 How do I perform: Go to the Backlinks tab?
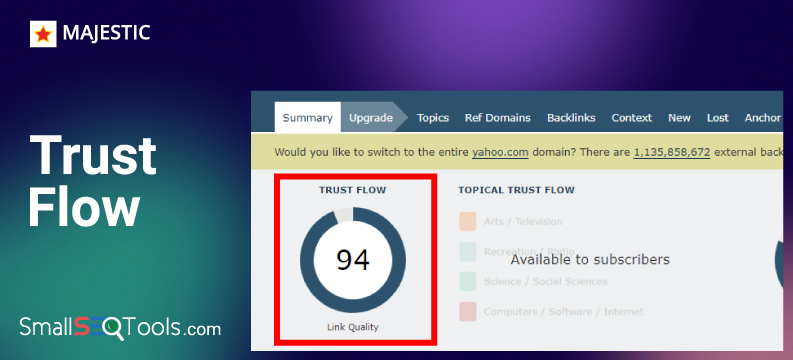tap(571, 118)
